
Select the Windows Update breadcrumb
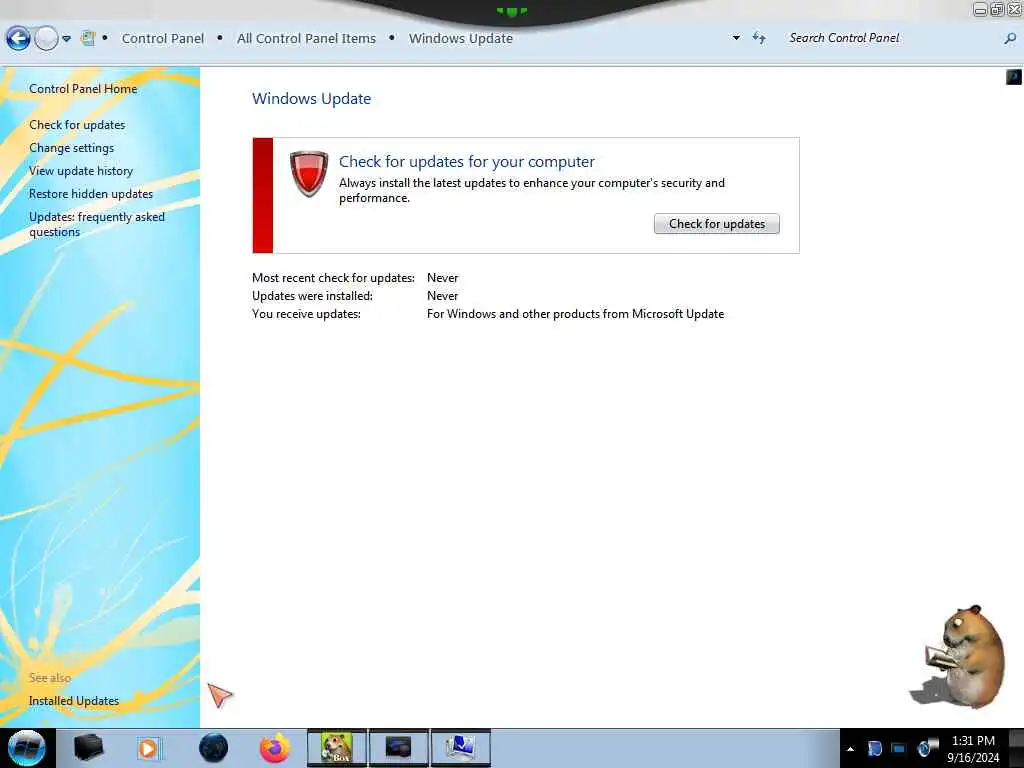point(460,39)
